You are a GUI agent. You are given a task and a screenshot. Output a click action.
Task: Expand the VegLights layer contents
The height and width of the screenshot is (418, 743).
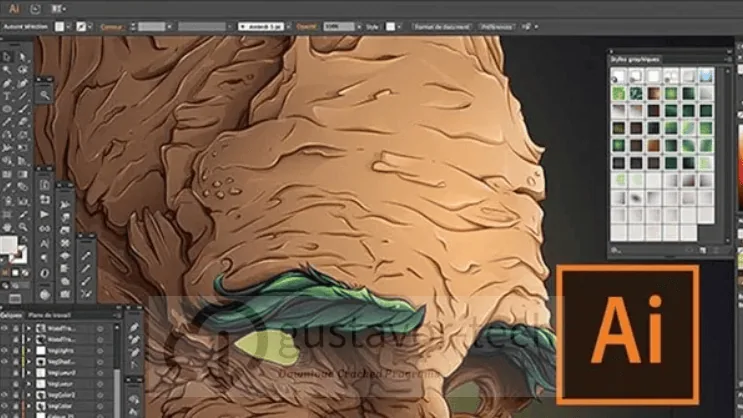(29, 351)
